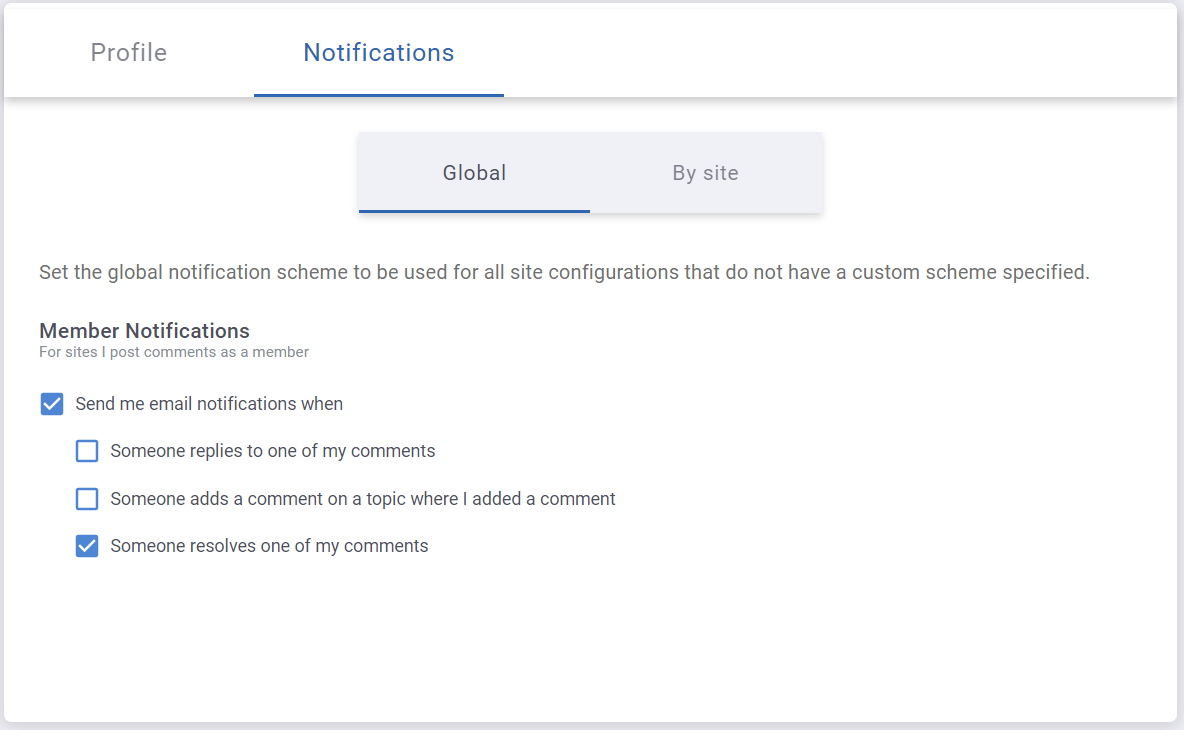Image resolution: width=1184 pixels, height=730 pixels.
Task: Click the 'Someone resolves one of my comments' label
Action: click(269, 546)
